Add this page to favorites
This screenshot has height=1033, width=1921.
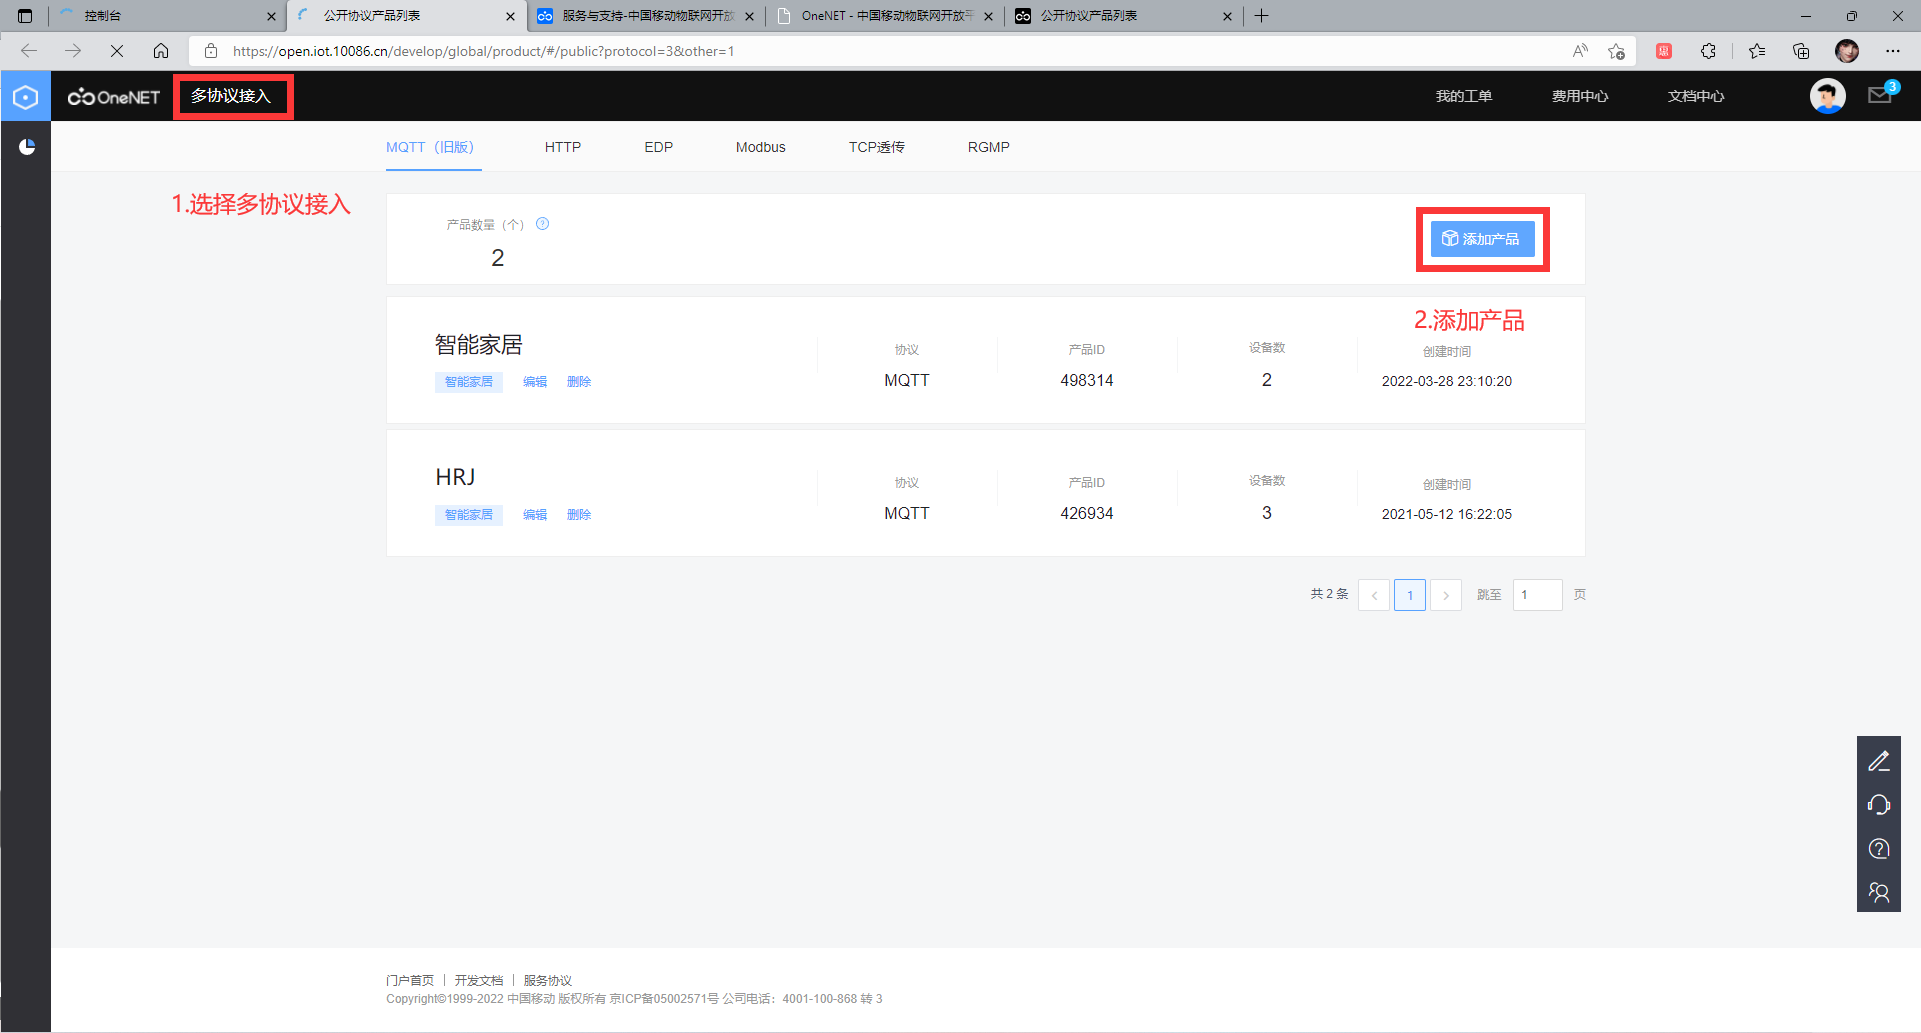point(1616,51)
